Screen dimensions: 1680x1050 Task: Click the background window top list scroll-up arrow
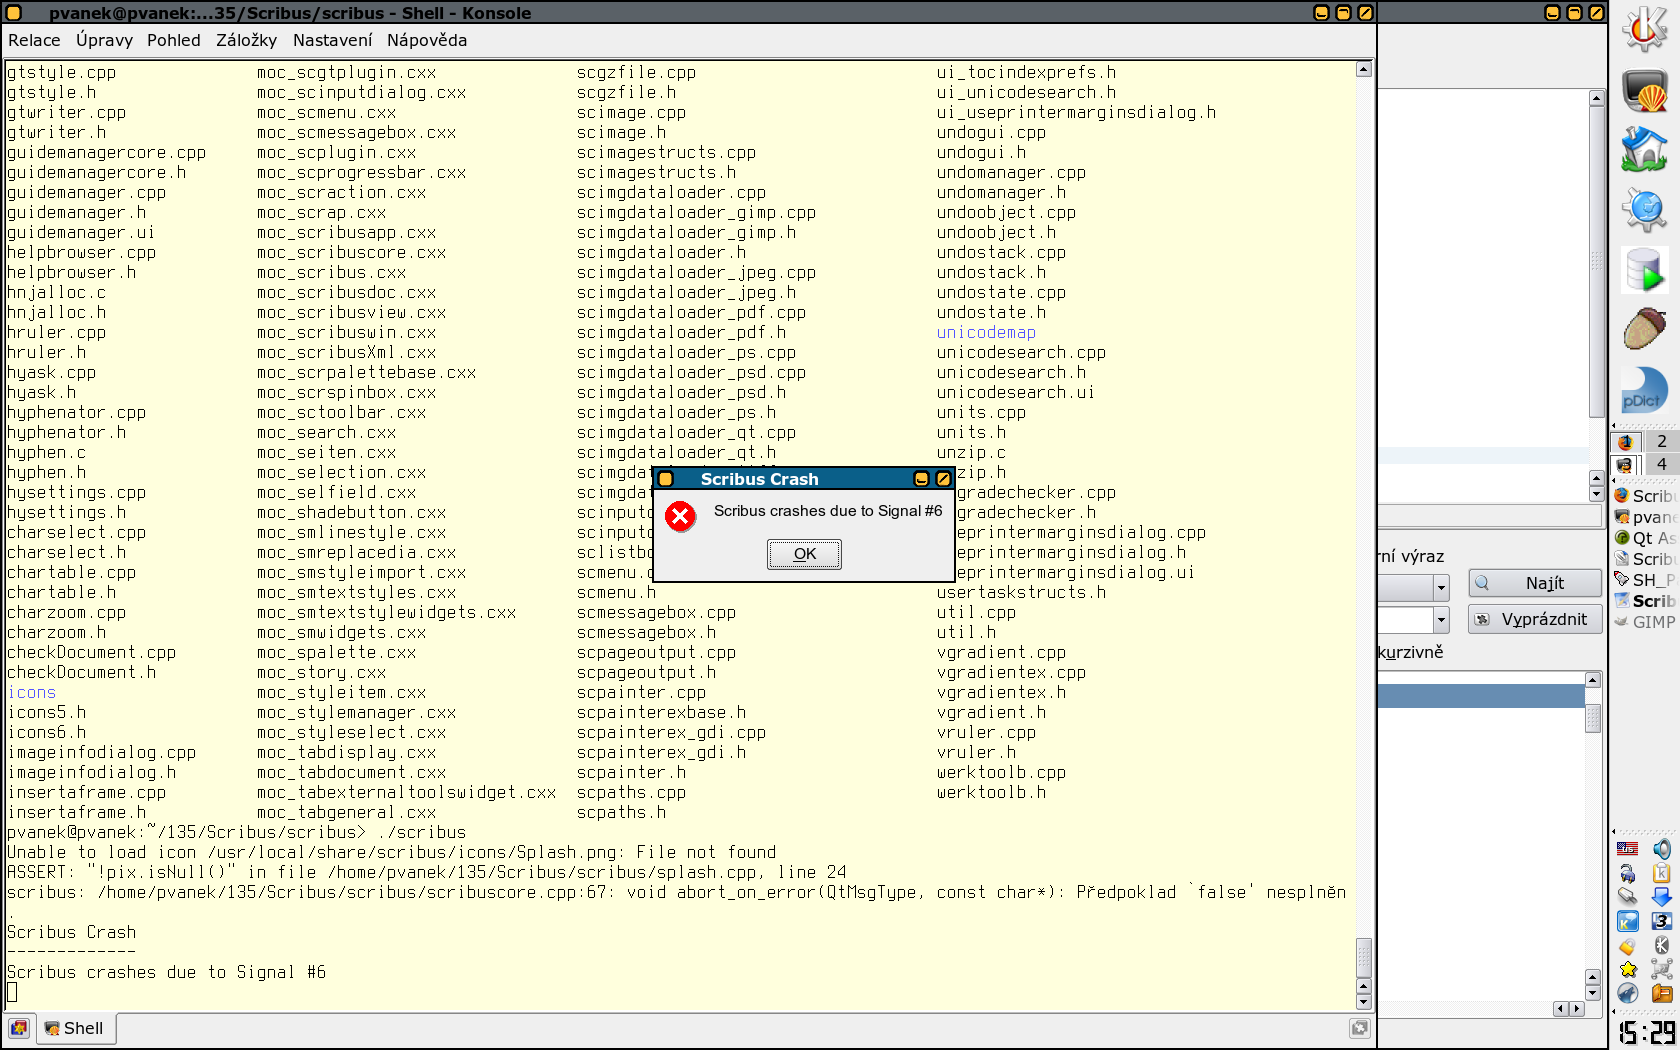(x=1596, y=98)
